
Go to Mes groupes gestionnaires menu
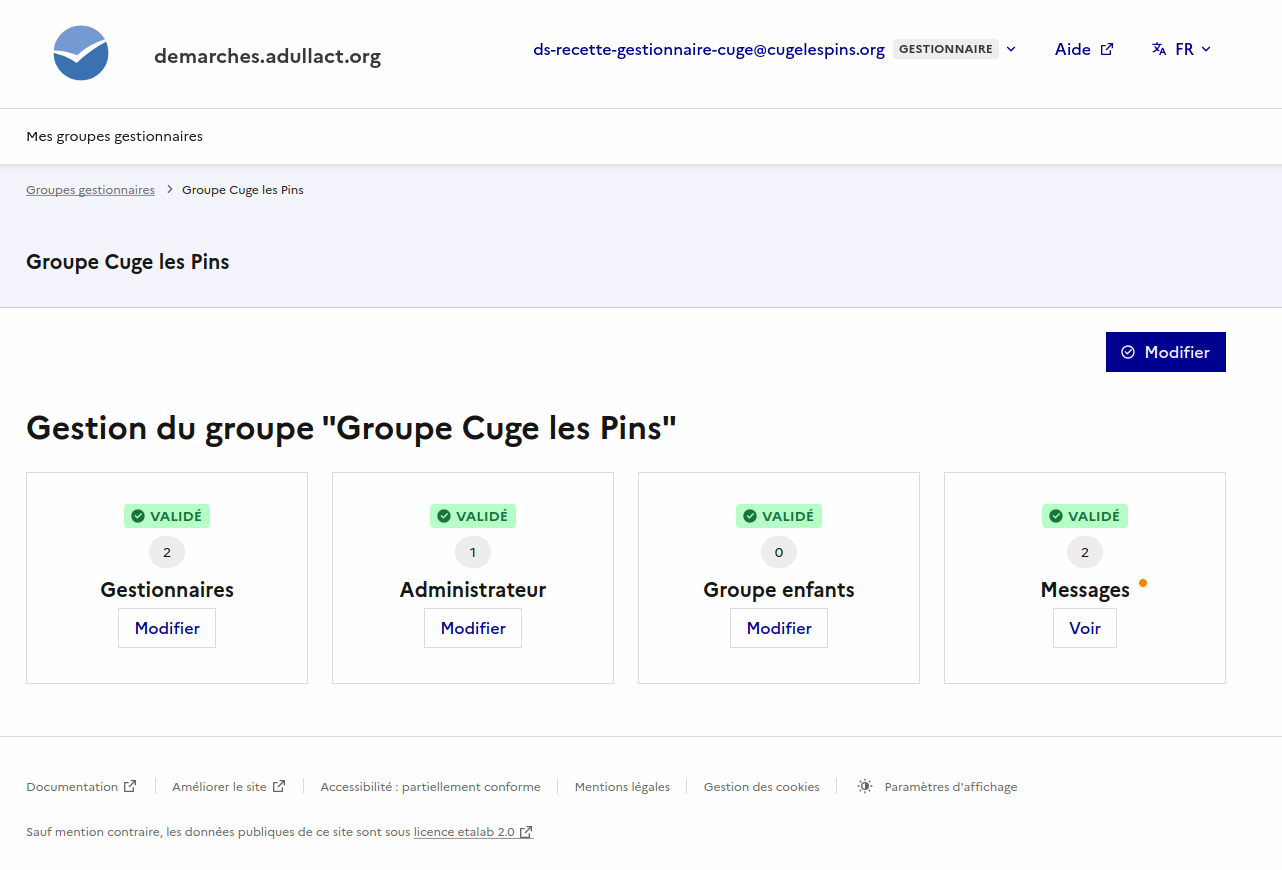[x=114, y=136]
